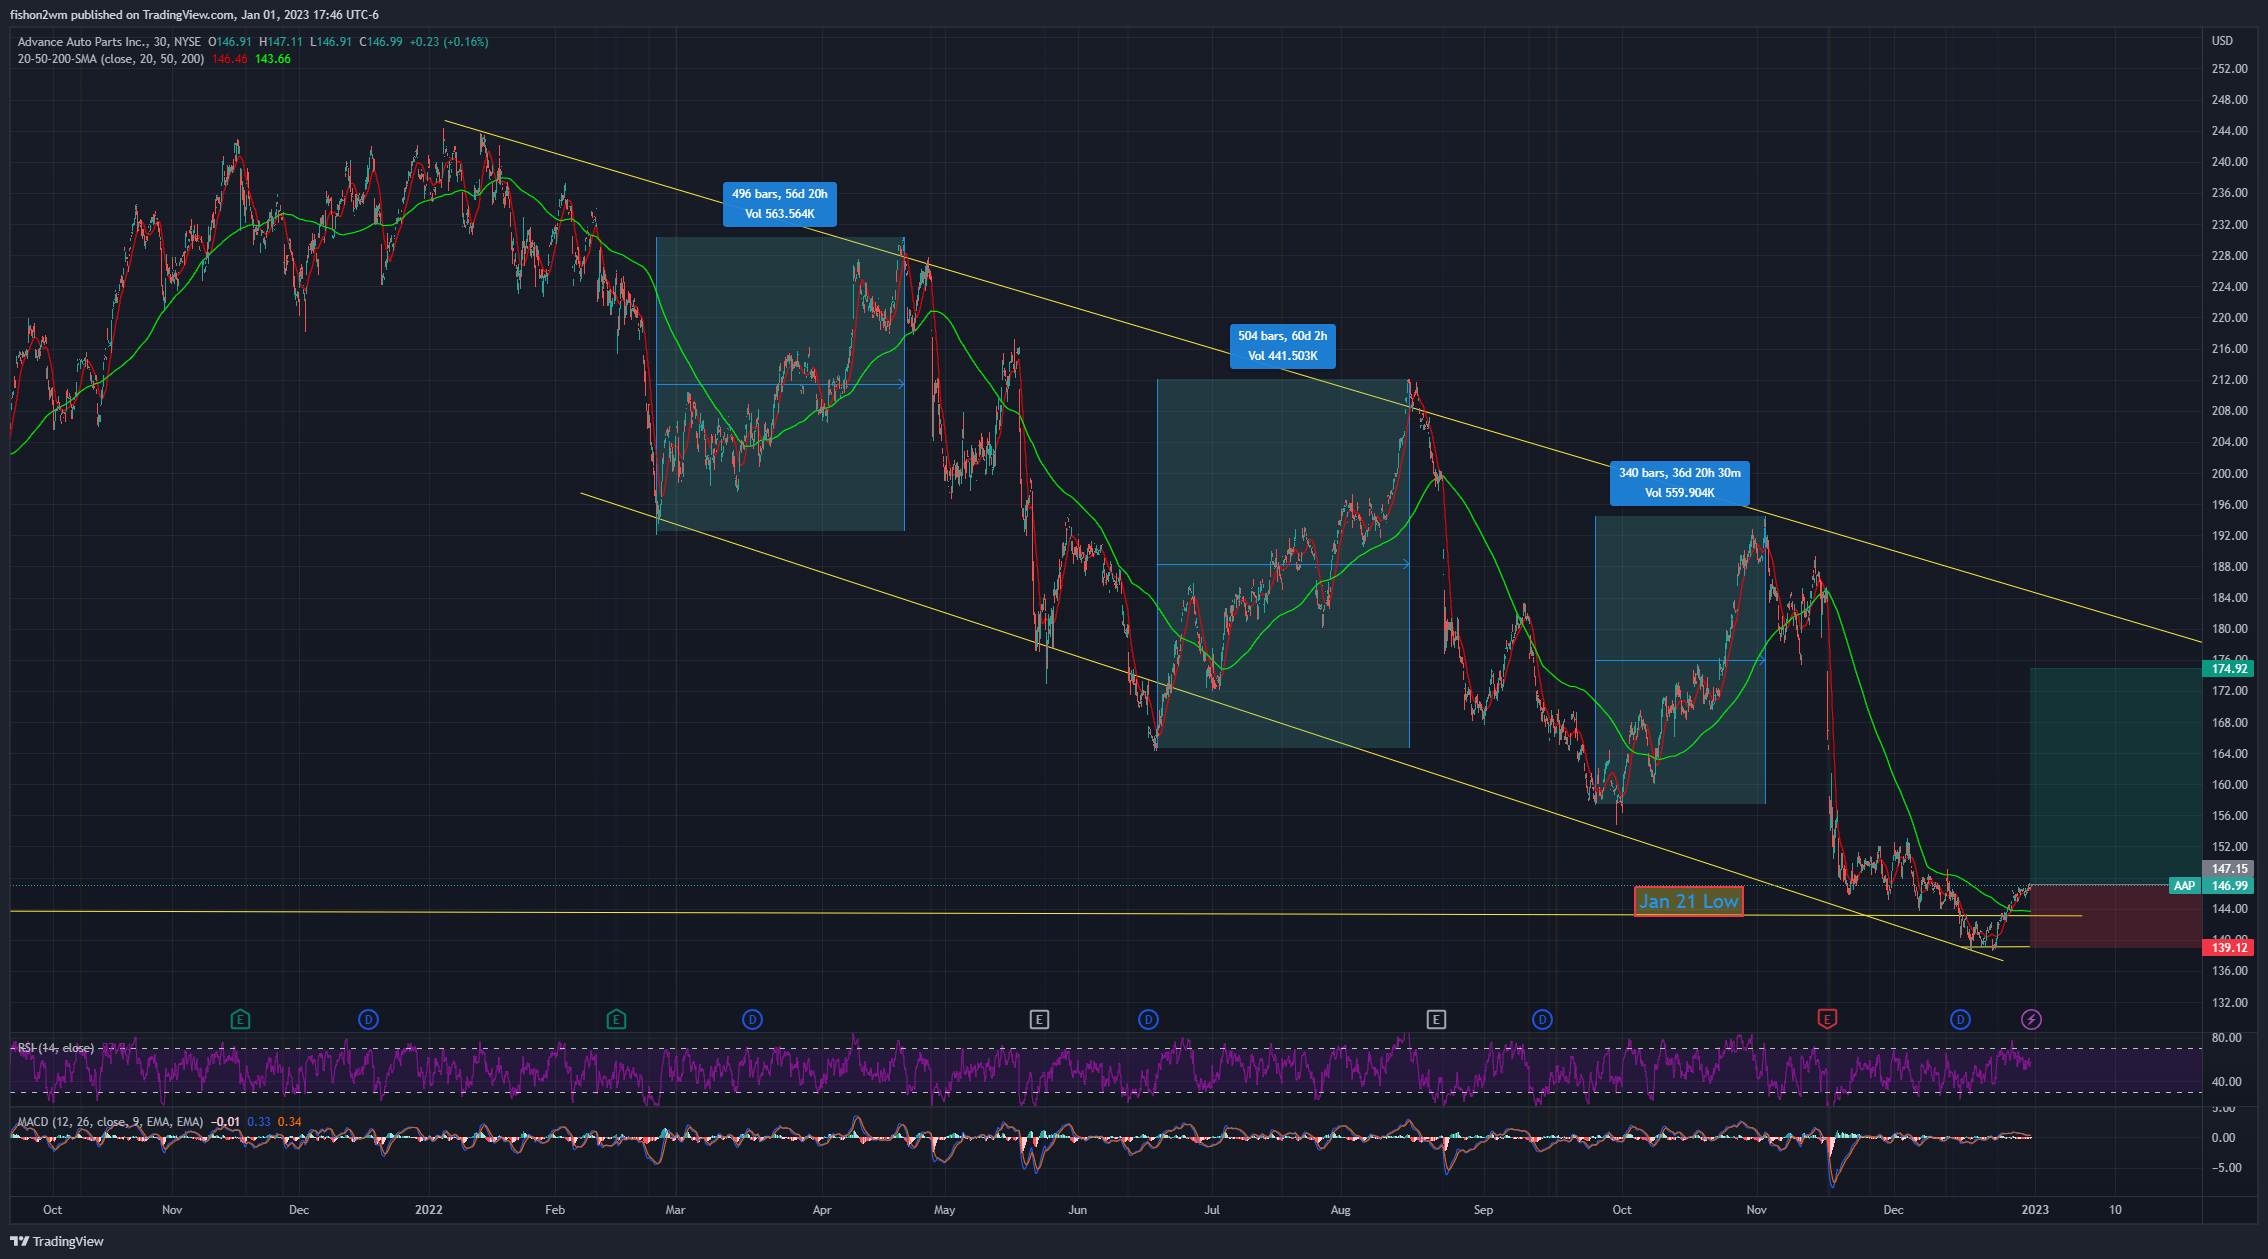Click the green earnings E marker in November 2021

tap(240, 1019)
